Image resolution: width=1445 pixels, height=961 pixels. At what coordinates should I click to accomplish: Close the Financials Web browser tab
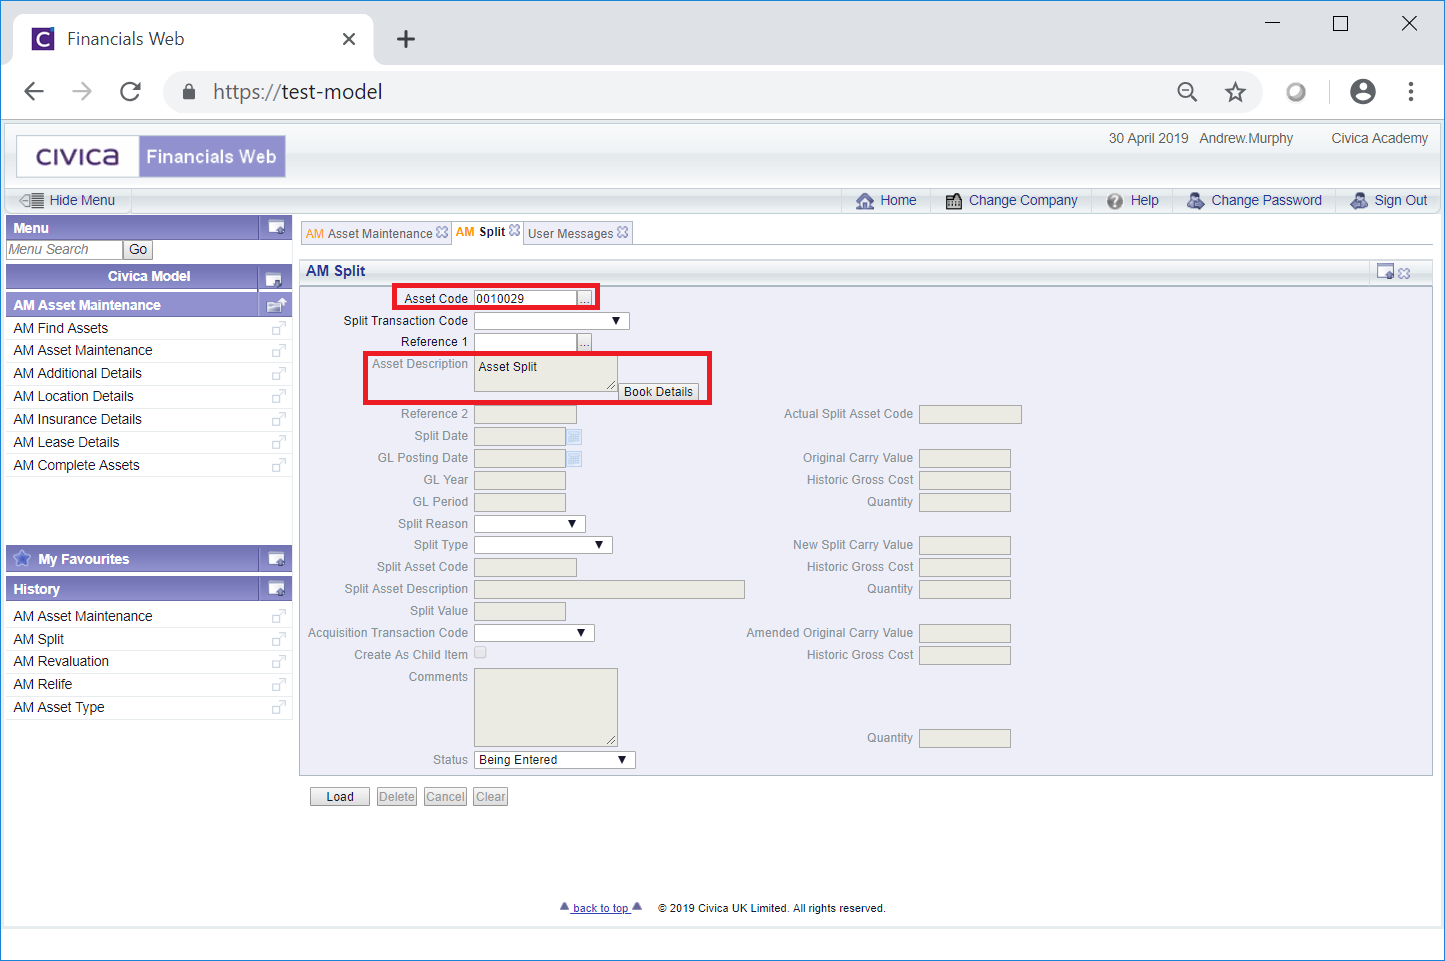[349, 39]
